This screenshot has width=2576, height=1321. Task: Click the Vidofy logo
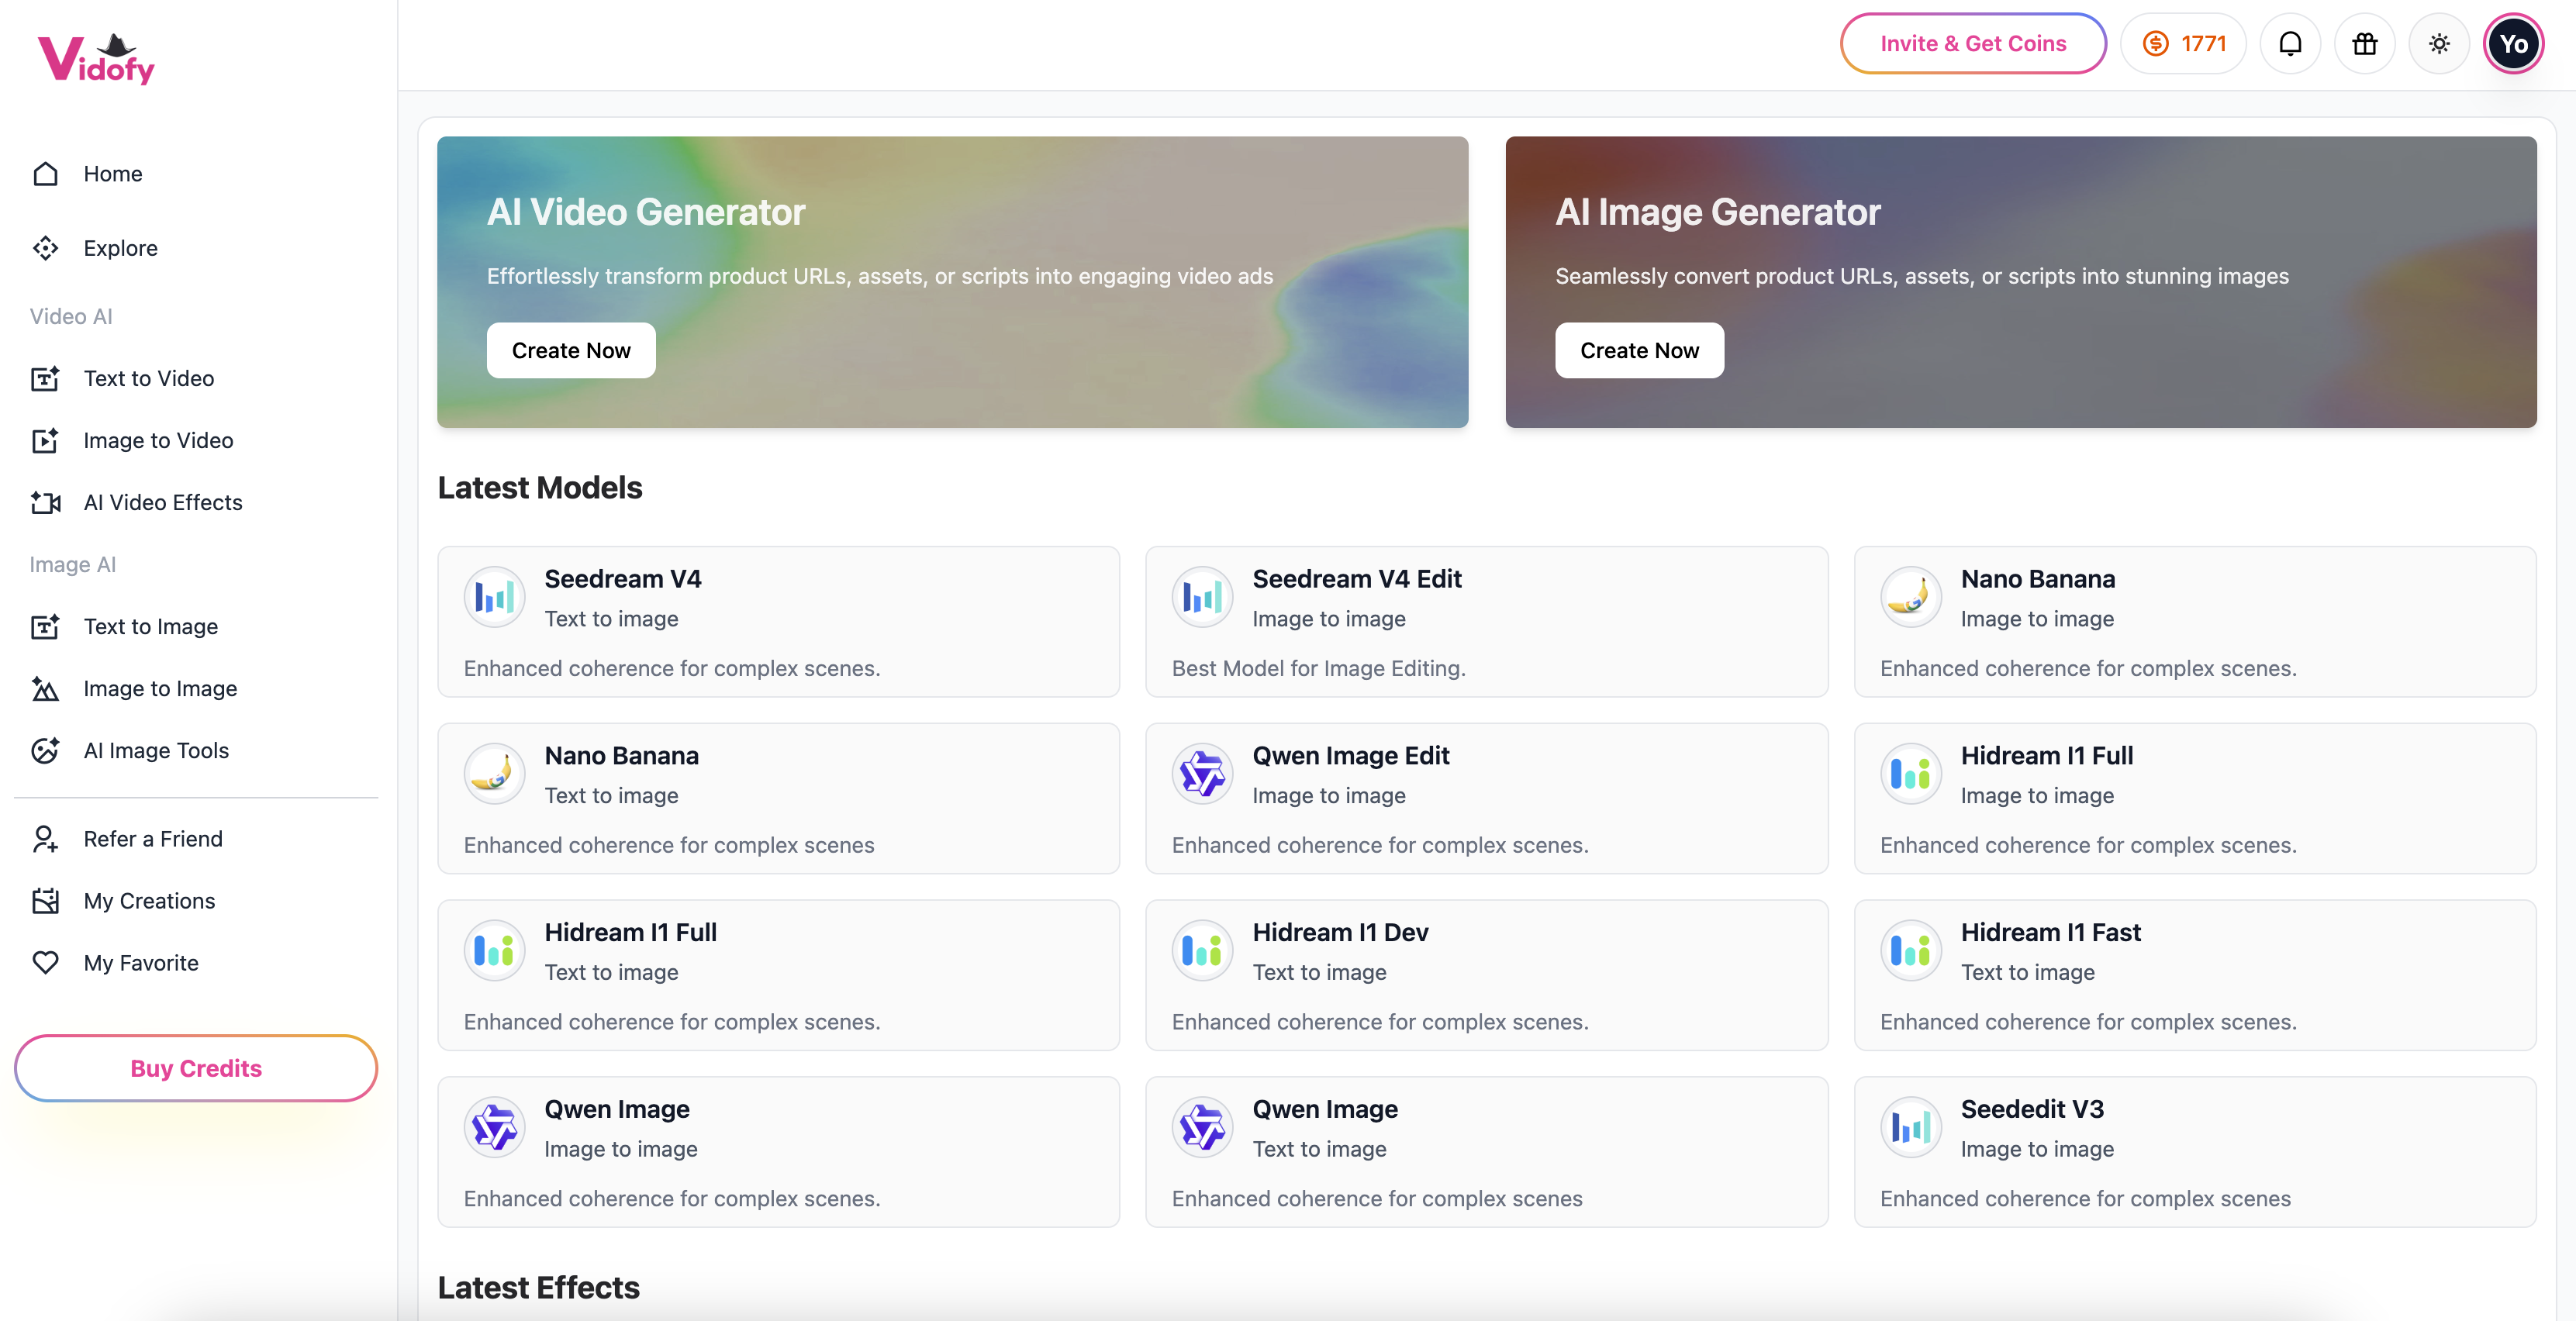97,60
